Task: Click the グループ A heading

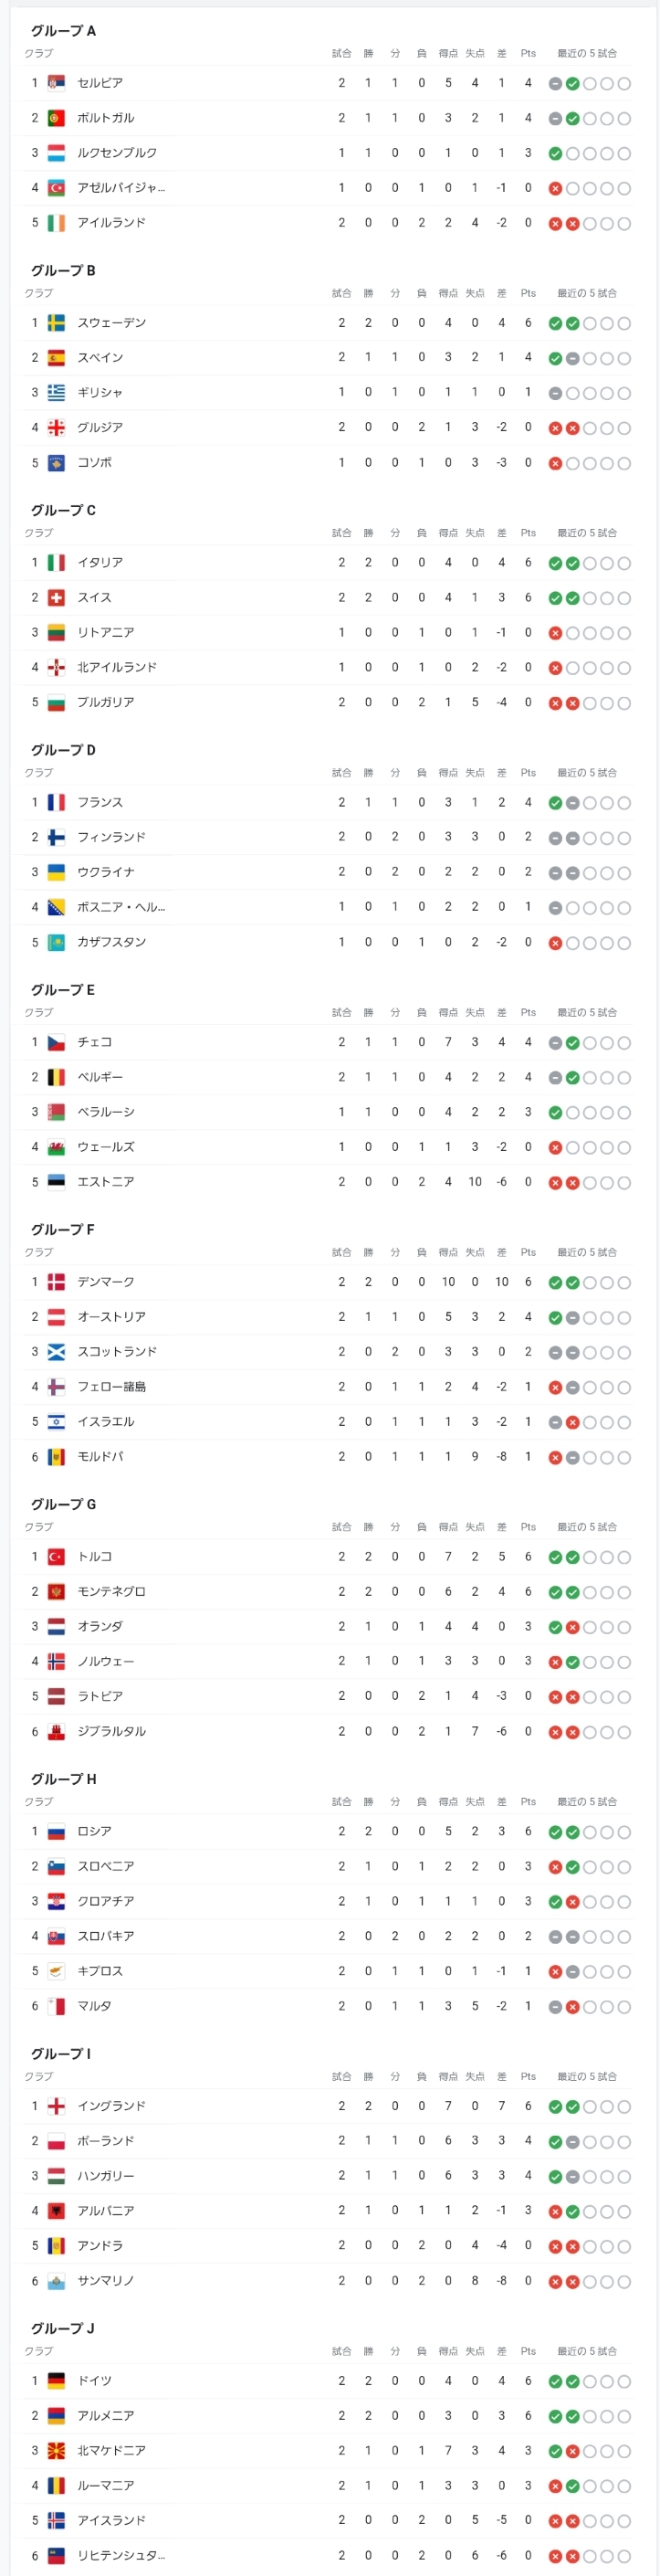Action: click(x=63, y=31)
